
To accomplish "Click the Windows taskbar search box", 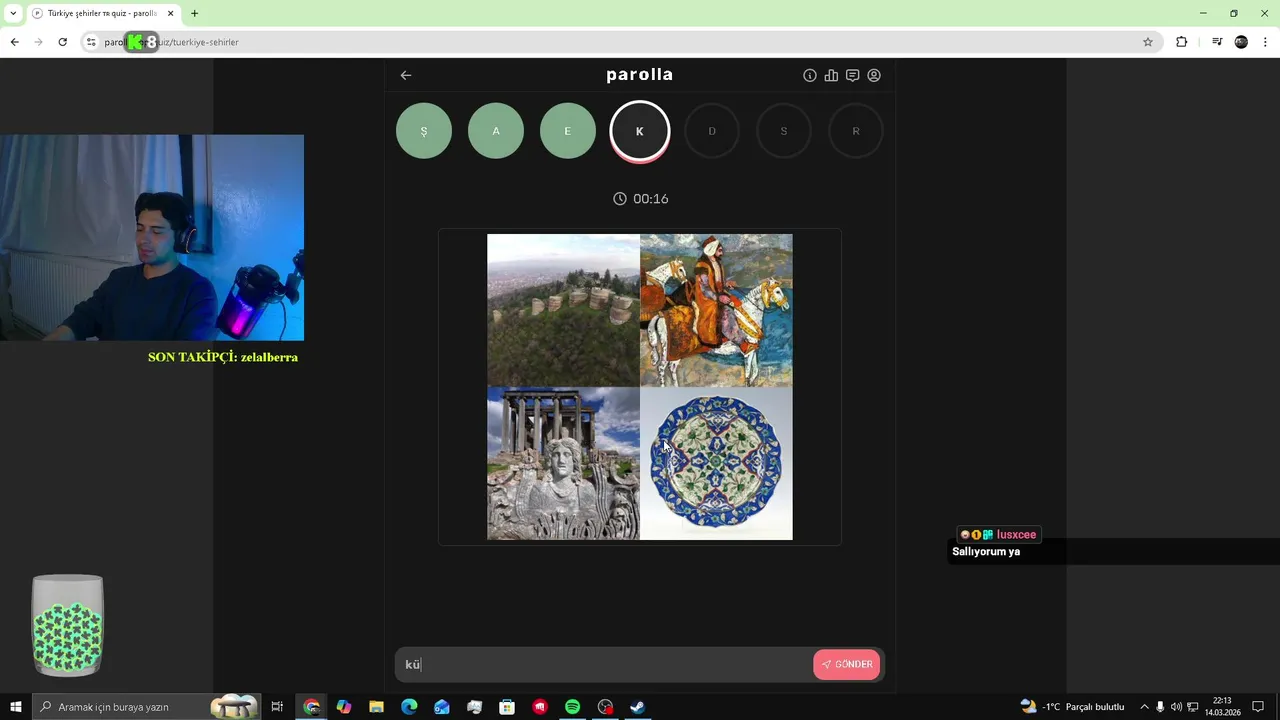I will coord(147,707).
